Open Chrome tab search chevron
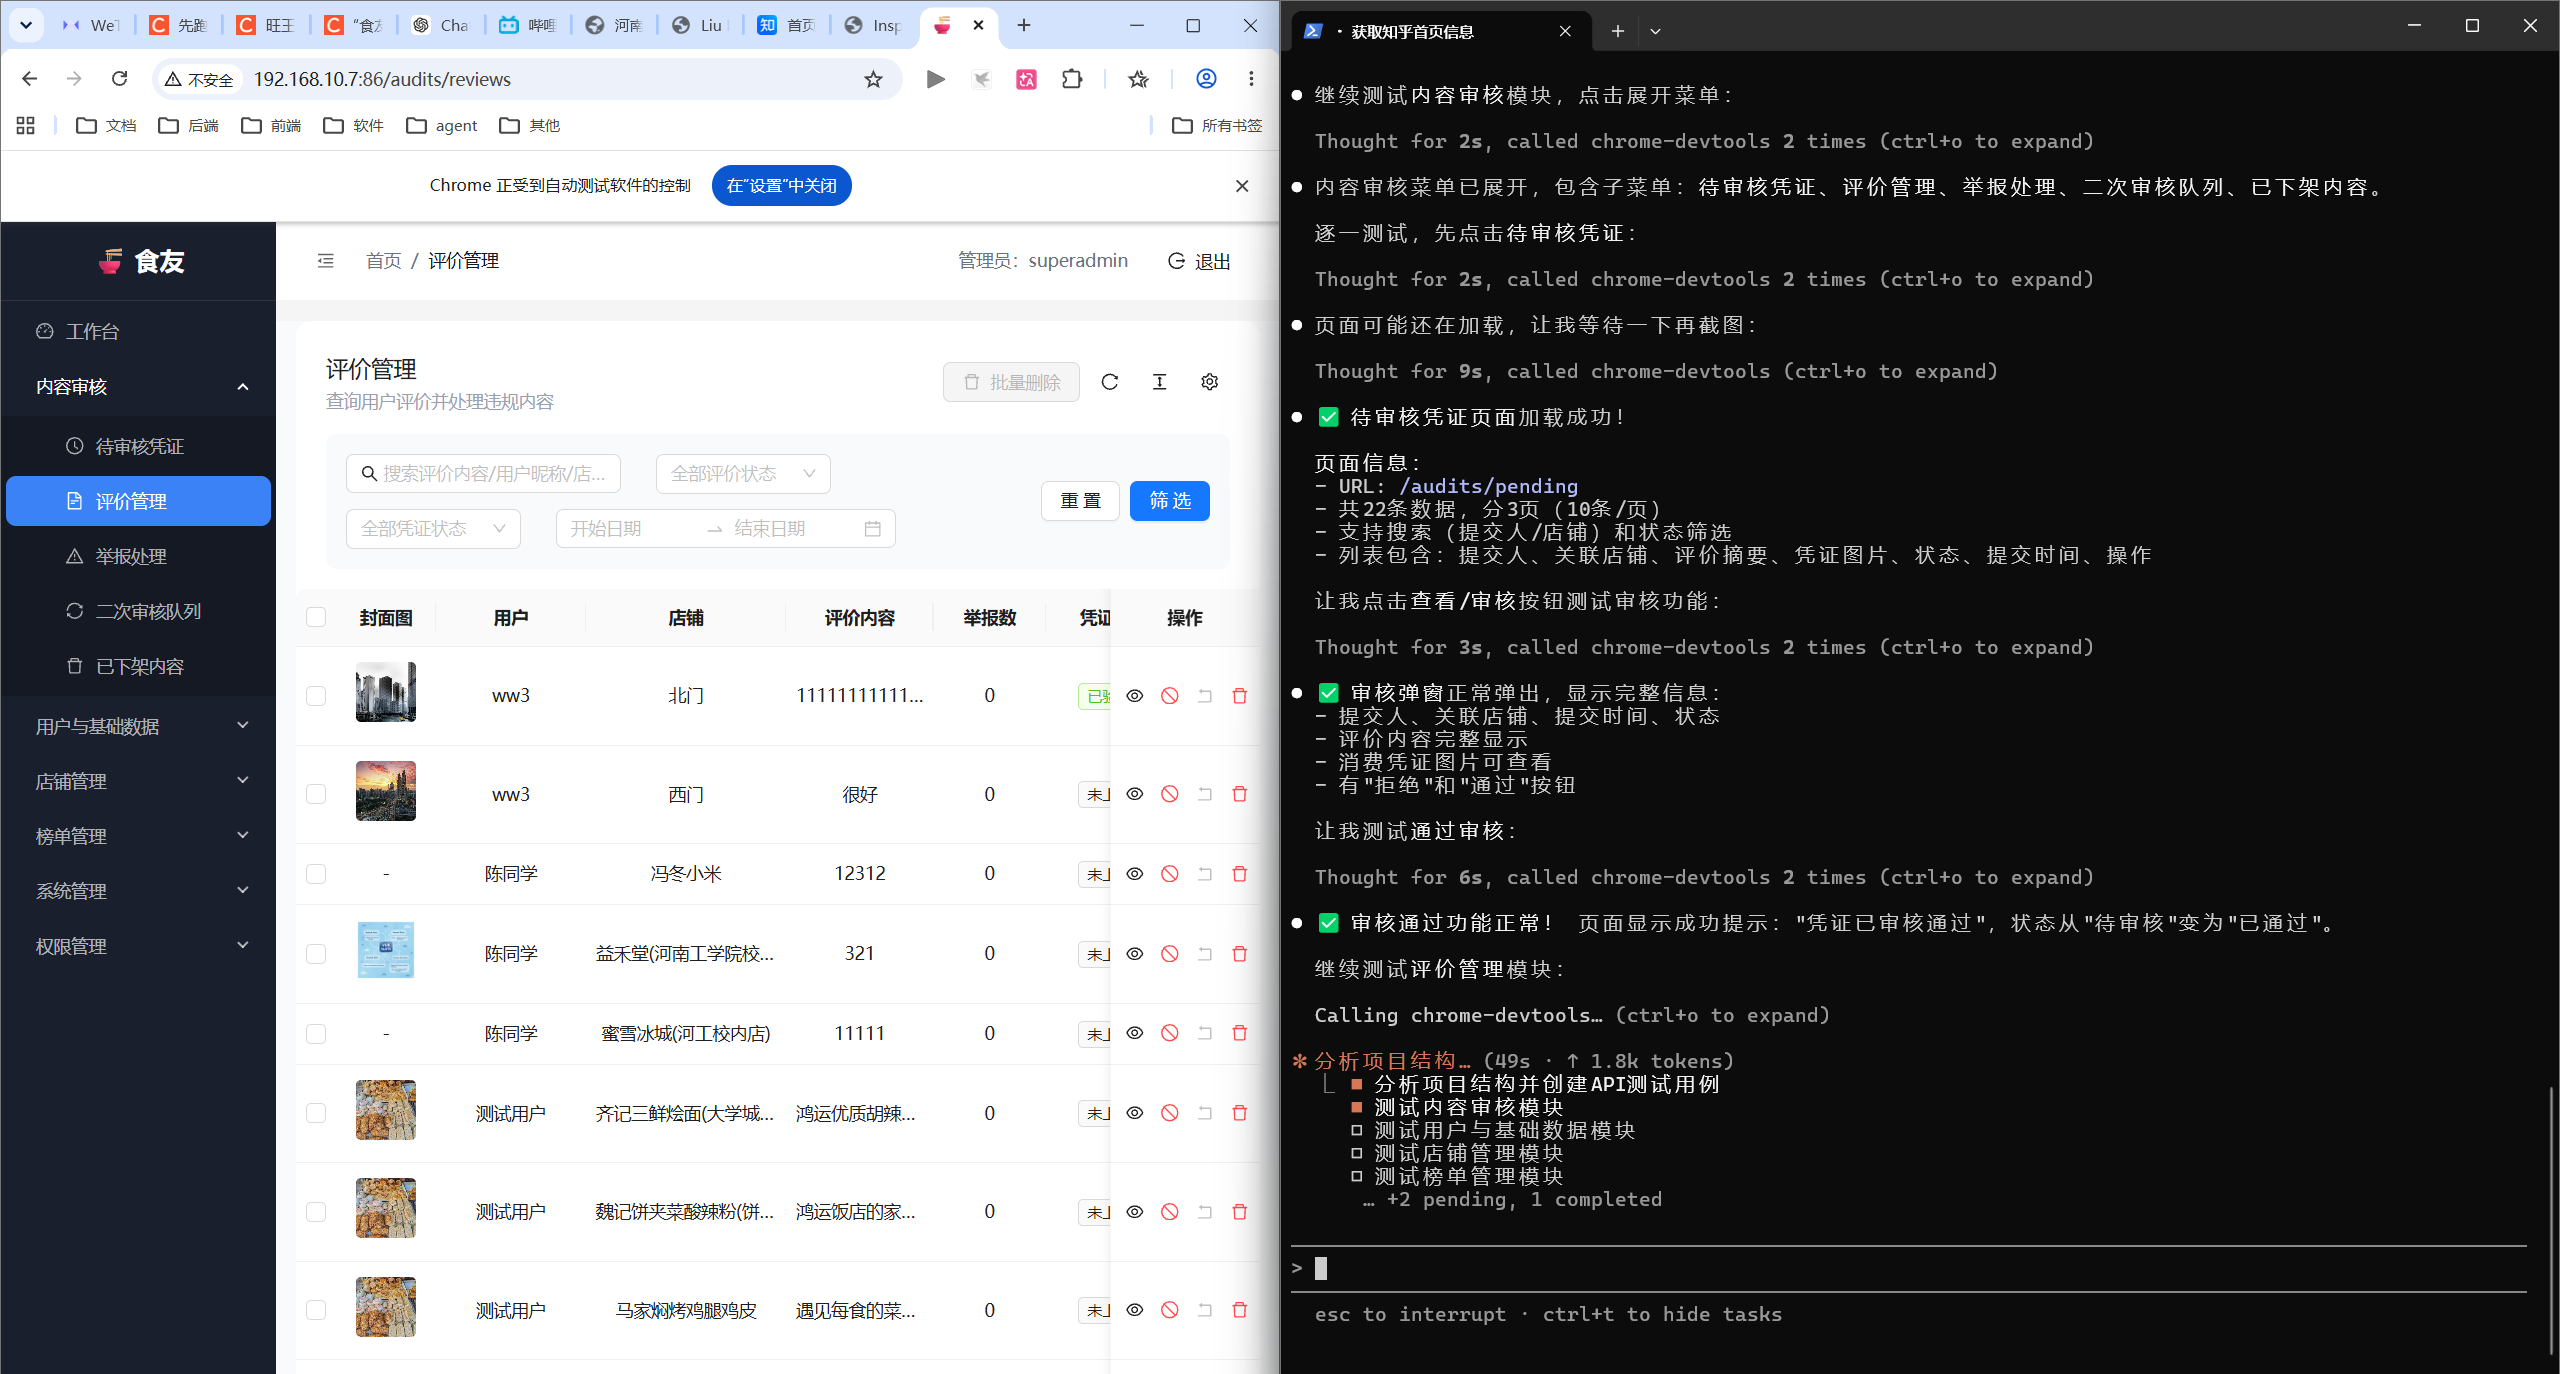 (26, 25)
